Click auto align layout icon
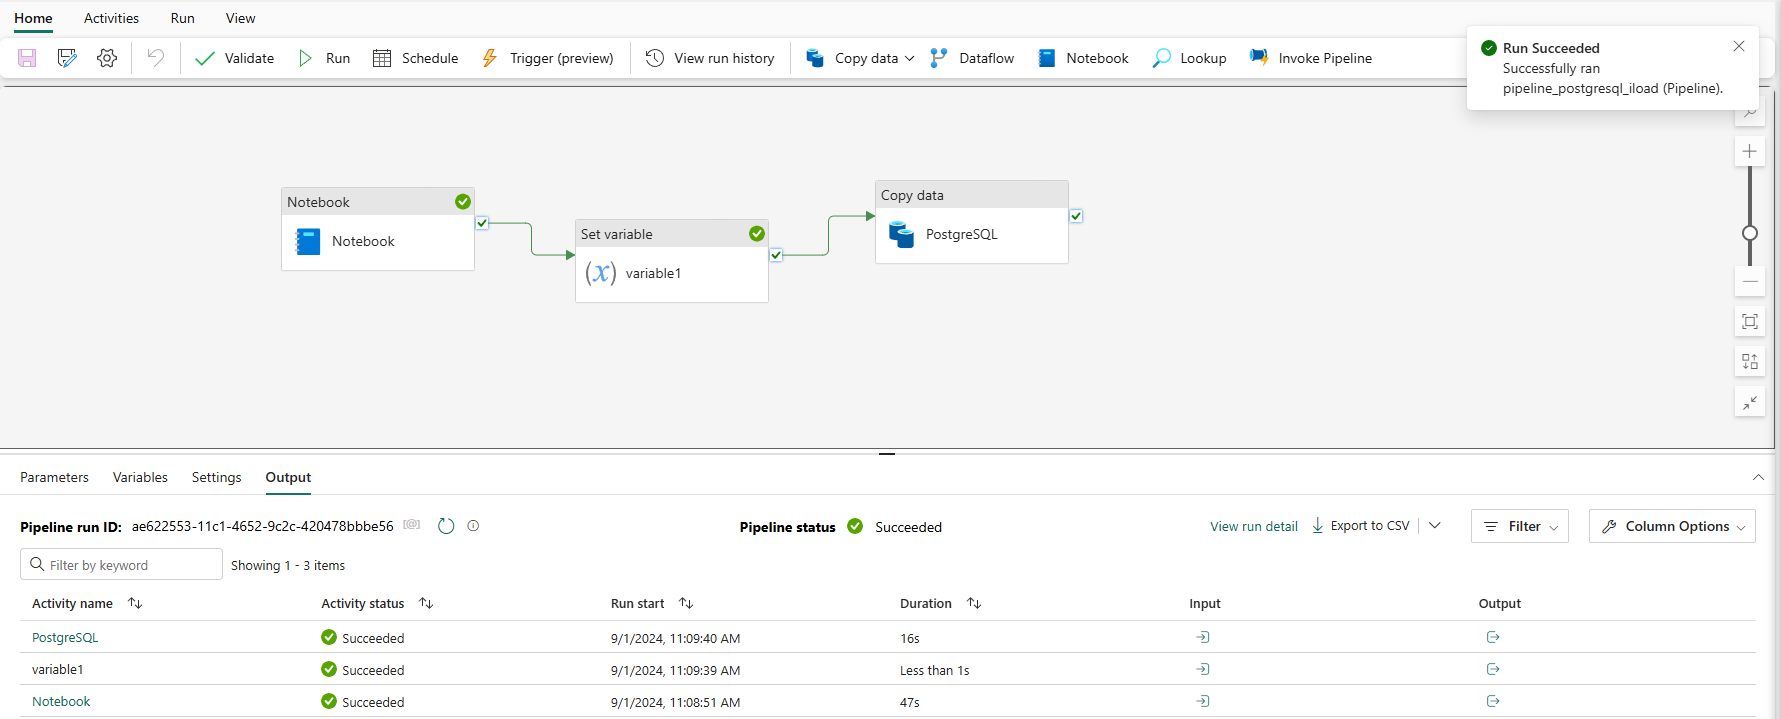The height and width of the screenshot is (719, 1781). pyautogui.click(x=1749, y=361)
